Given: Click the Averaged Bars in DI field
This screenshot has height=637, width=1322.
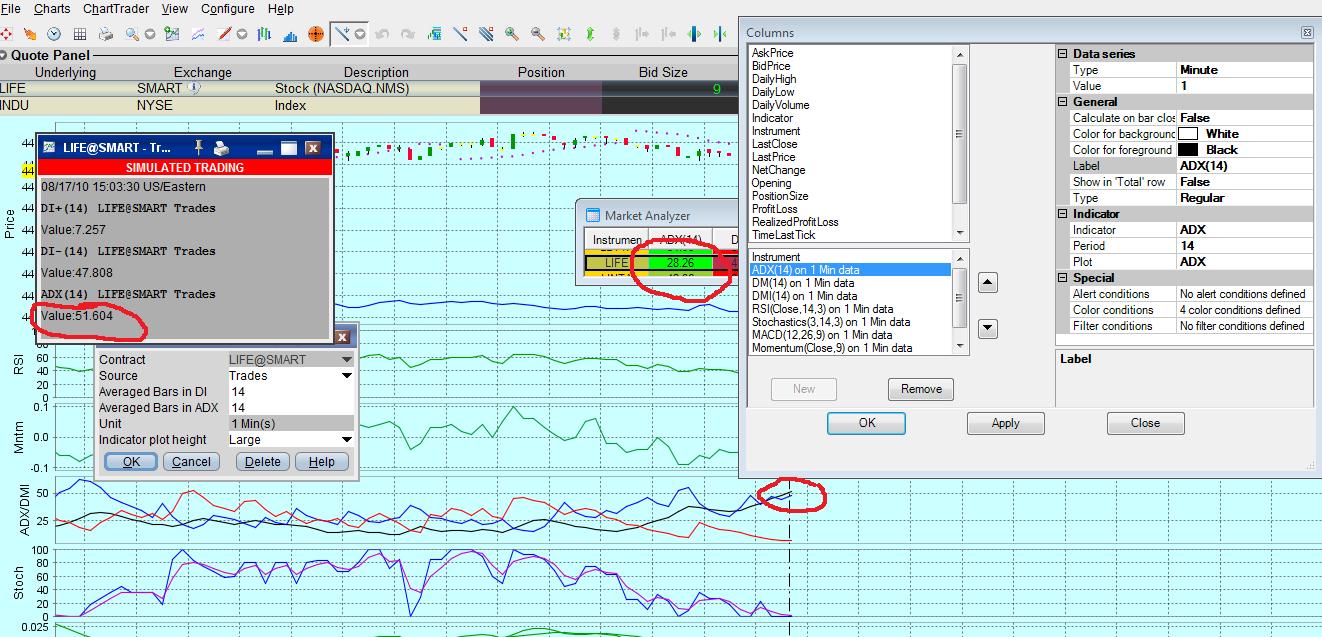Looking at the screenshot, I should point(291,392).
